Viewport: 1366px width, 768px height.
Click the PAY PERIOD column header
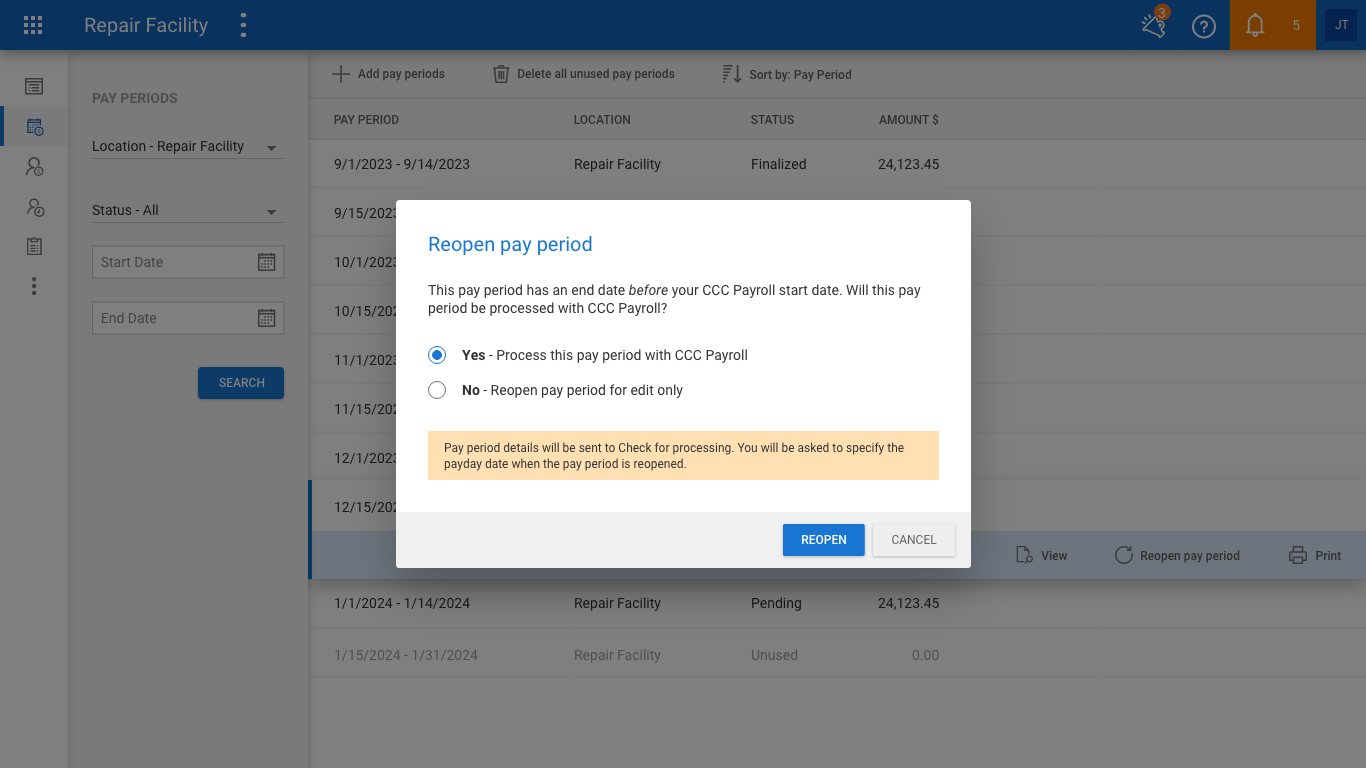pyautogui.click(x=366, y=120)
